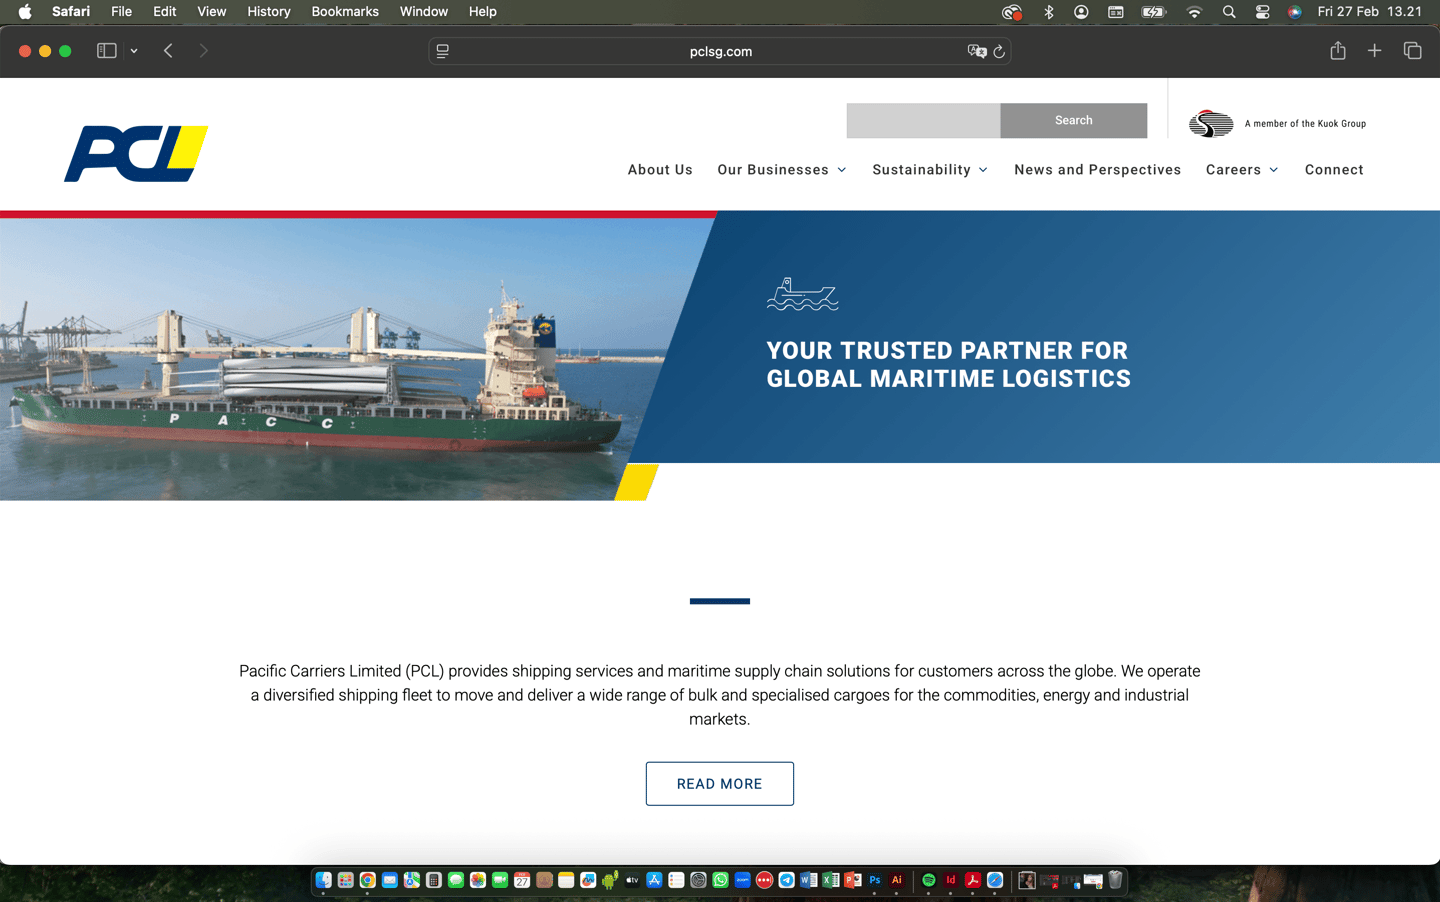This screenshot has width=1440, height=902.
Task: Click the translate icon in address bar
Action: coord(977,52)
